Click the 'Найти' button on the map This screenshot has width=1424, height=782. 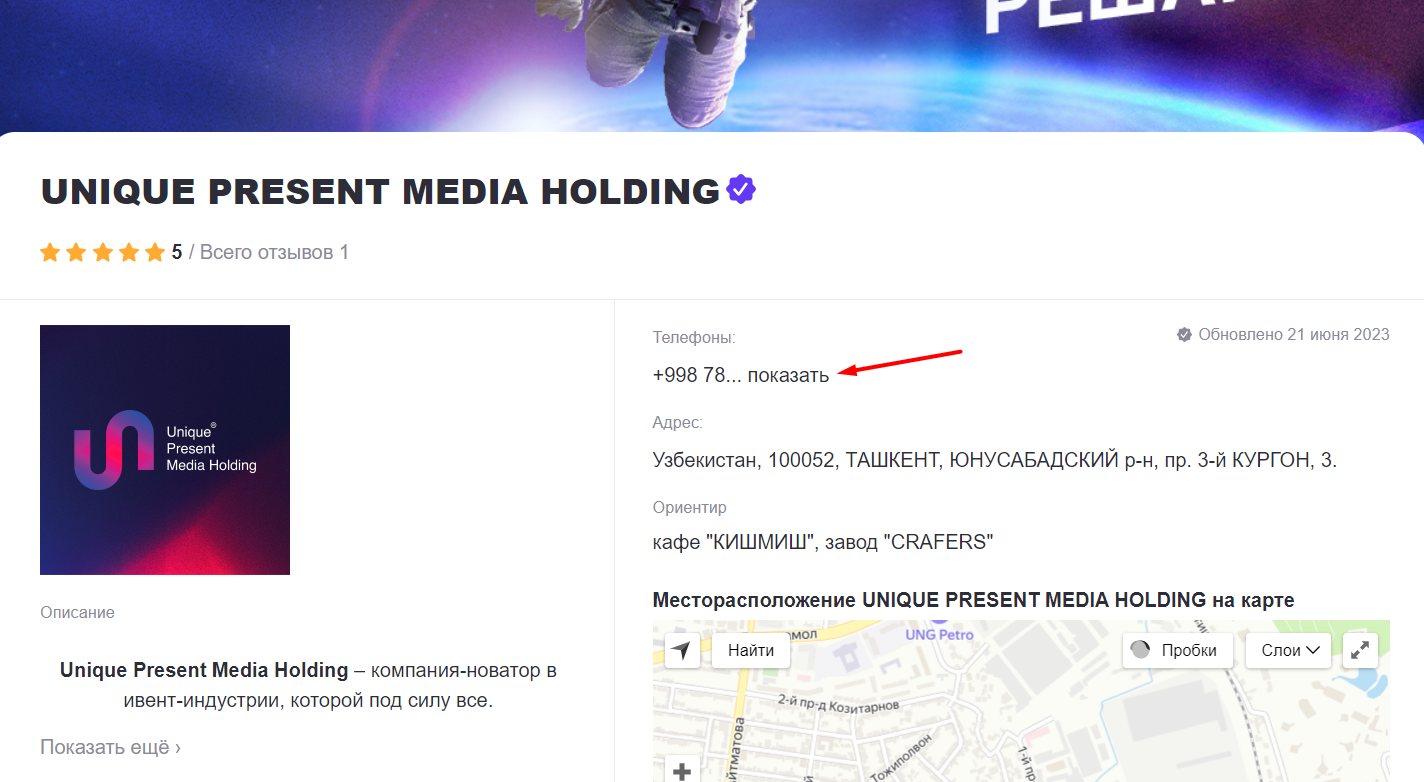click(751, 650)
